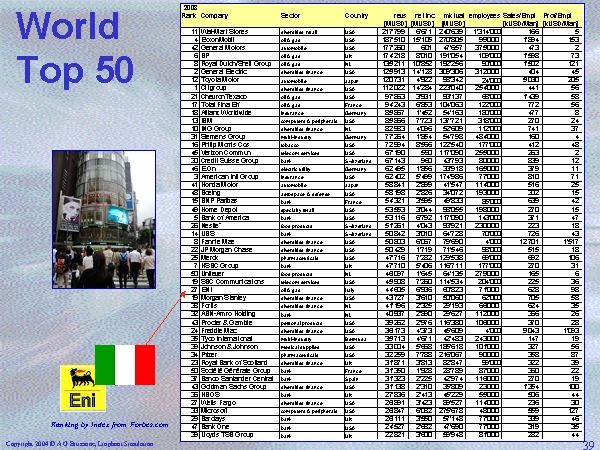Select the Merck company cell
The image size is (600, 450).
click(240, 258)
